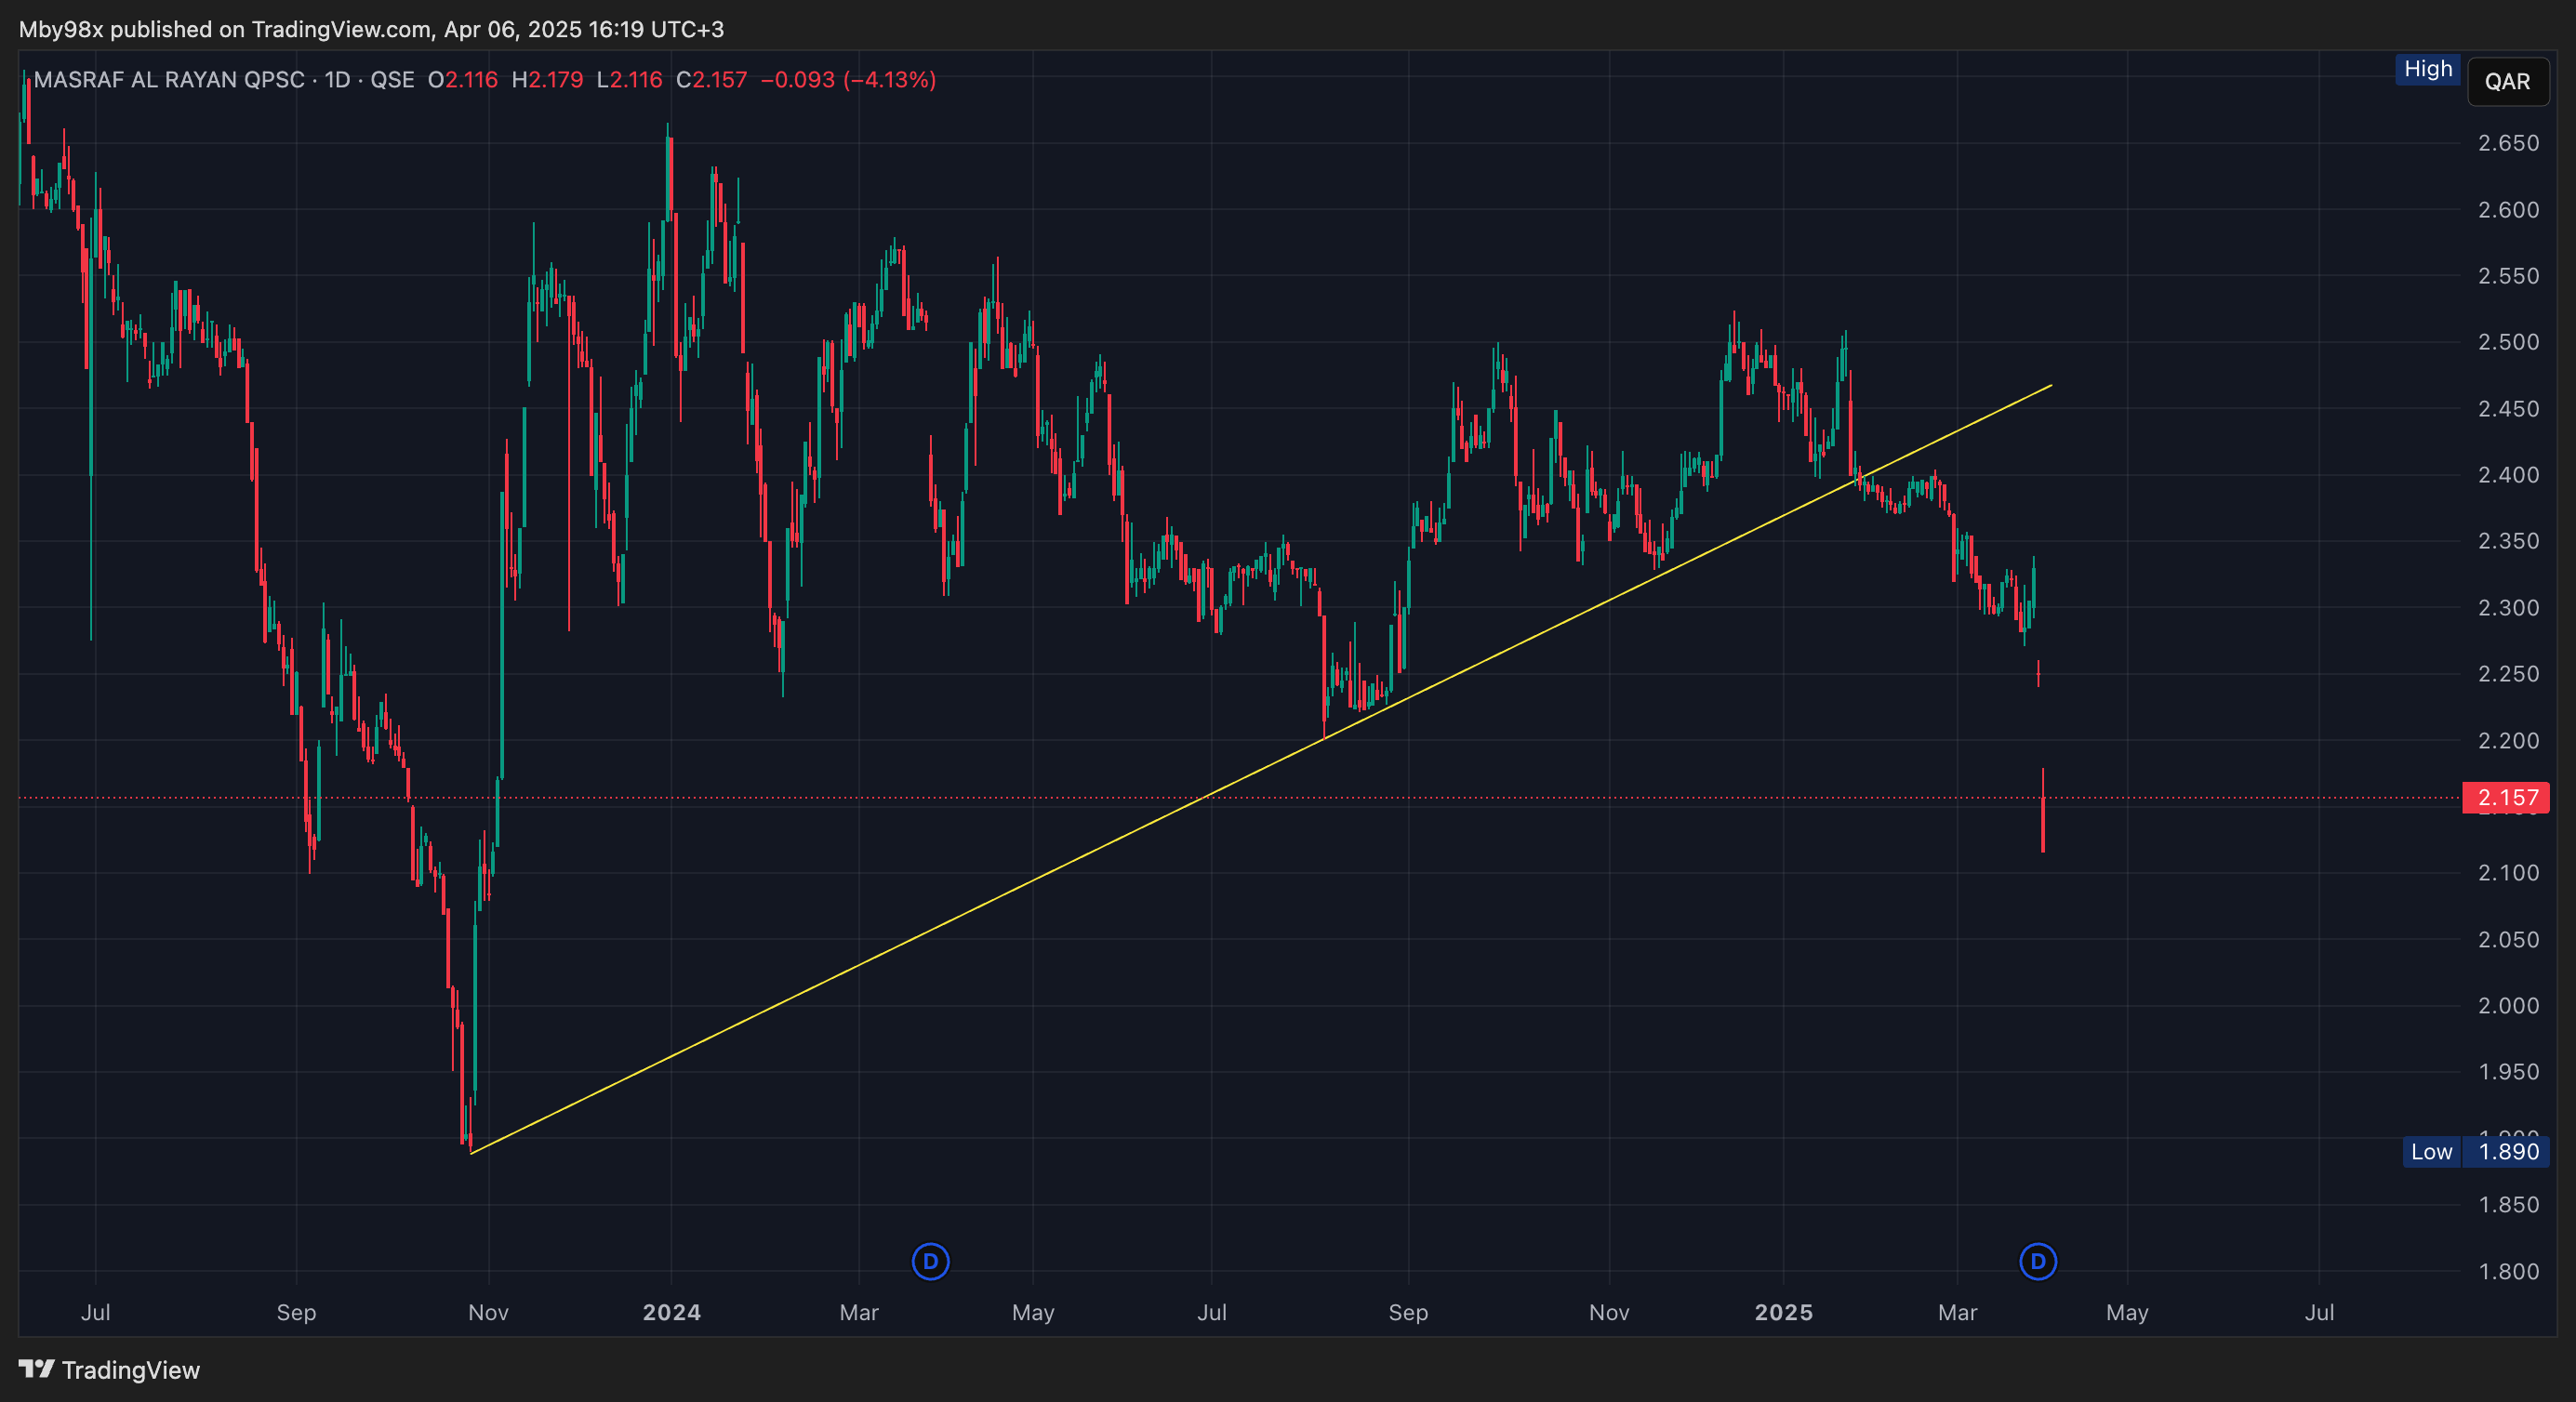
Task: Click the 2.500 price axis label
Action: 2508,342
